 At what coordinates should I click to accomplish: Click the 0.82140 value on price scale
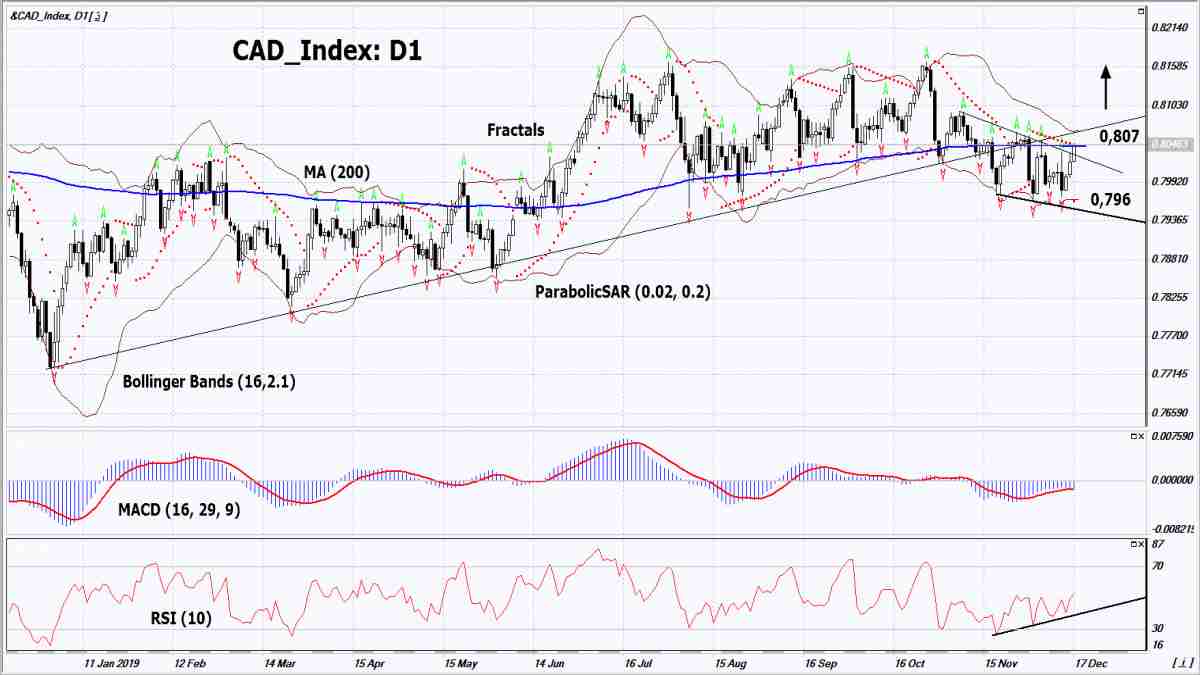1169,27
